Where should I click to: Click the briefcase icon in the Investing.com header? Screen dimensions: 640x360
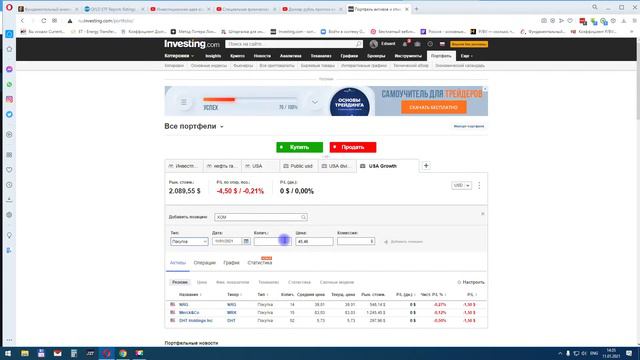pos(418,44)
